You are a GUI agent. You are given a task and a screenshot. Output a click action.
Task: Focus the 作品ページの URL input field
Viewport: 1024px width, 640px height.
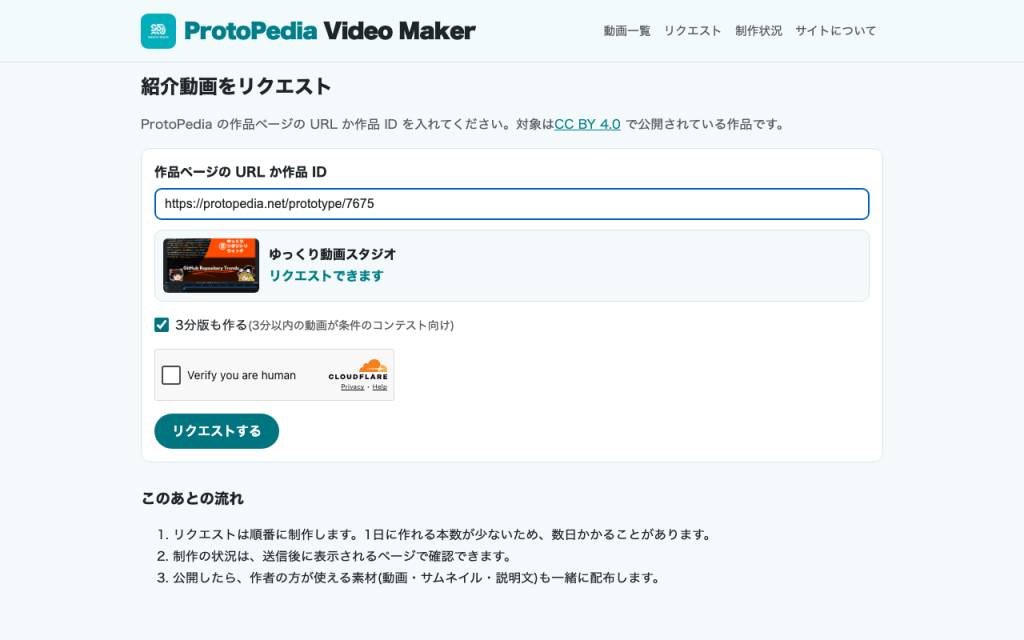click(512, 204)
